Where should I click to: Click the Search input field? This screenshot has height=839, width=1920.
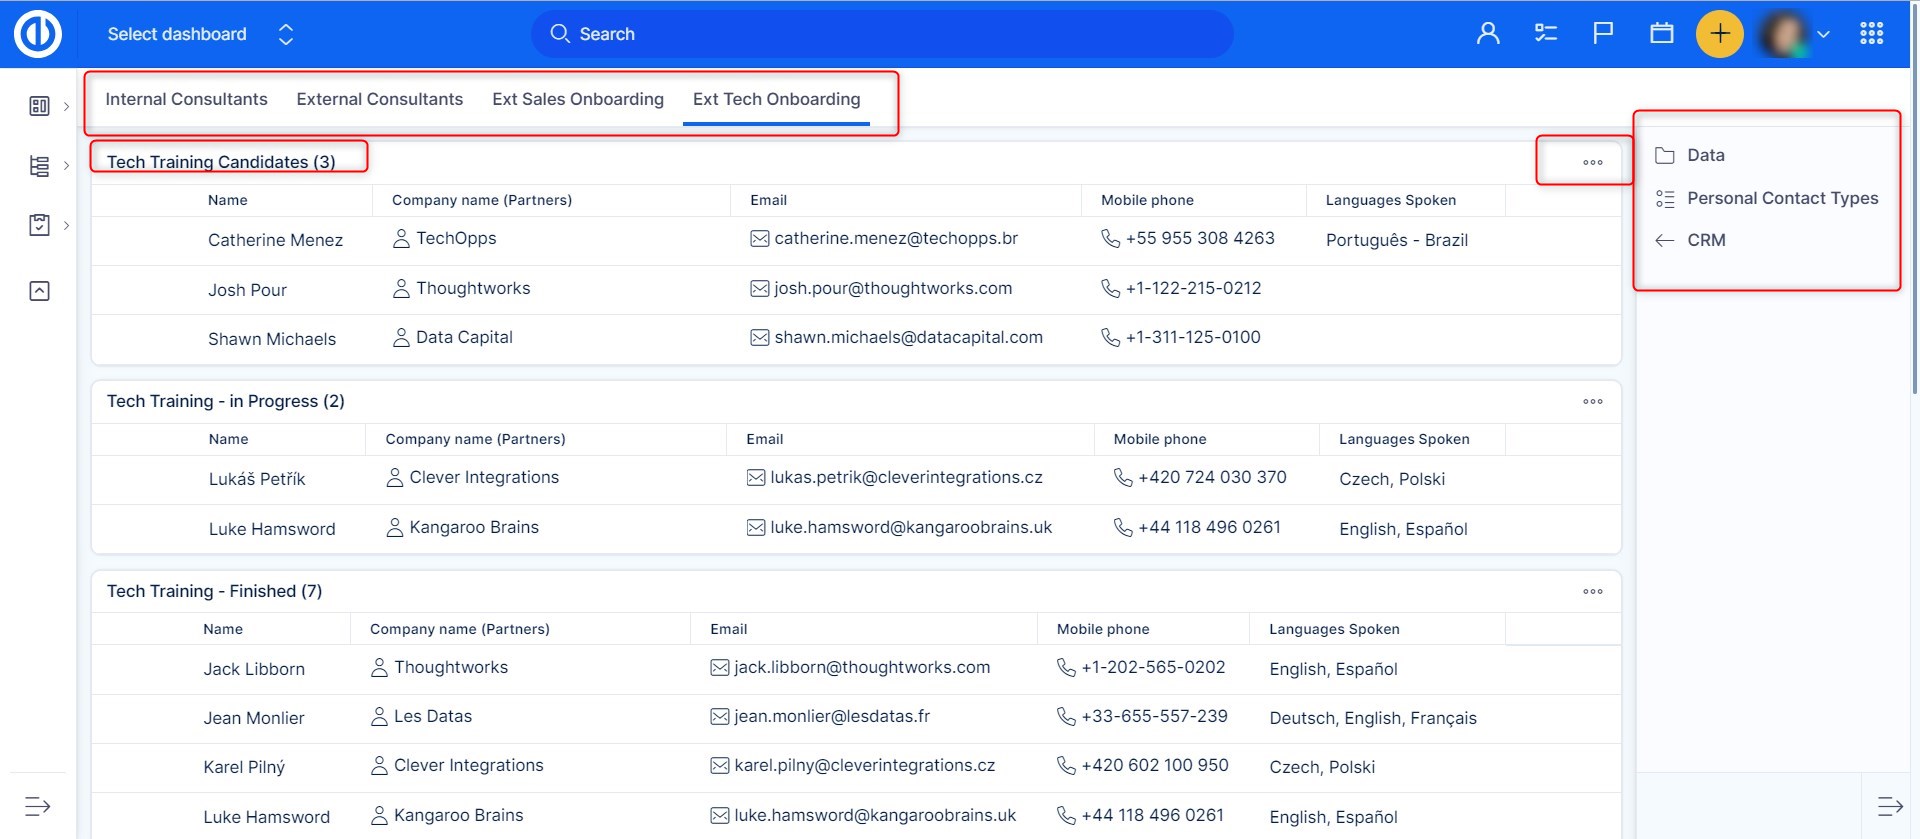click(880, 34)
